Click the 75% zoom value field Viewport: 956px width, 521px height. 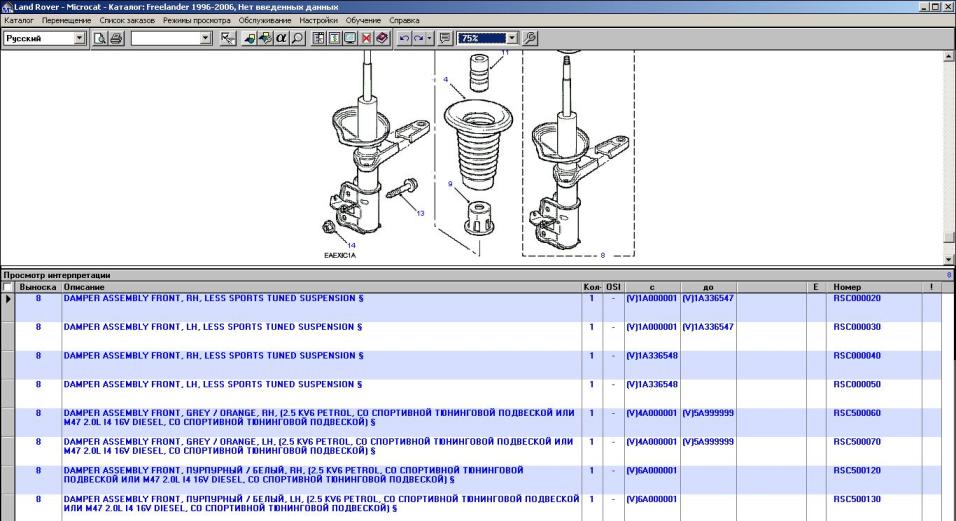pyautogui.click(x=482, y=38)
